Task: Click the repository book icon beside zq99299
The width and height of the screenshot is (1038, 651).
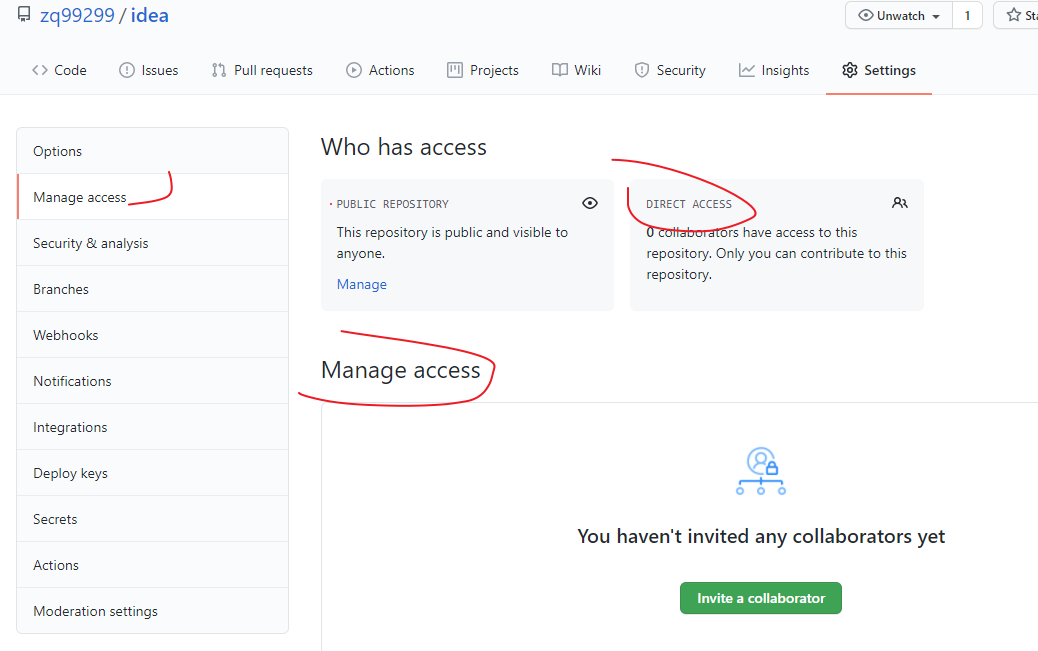Action: 24,15
